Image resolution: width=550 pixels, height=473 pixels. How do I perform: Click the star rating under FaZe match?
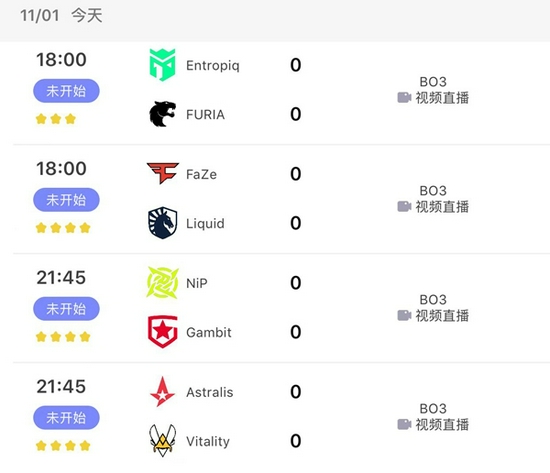pyautogui.click(x=63, y=228)
